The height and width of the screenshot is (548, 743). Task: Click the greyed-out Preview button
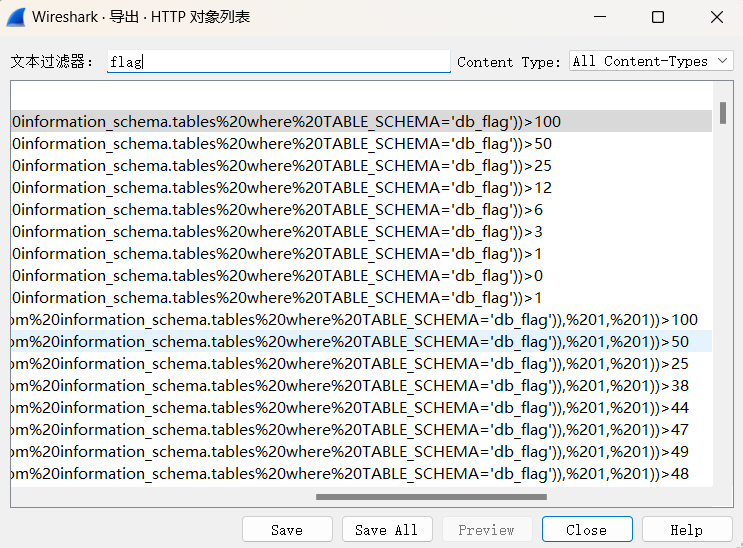pyautogui.click(x=487, y=530)
